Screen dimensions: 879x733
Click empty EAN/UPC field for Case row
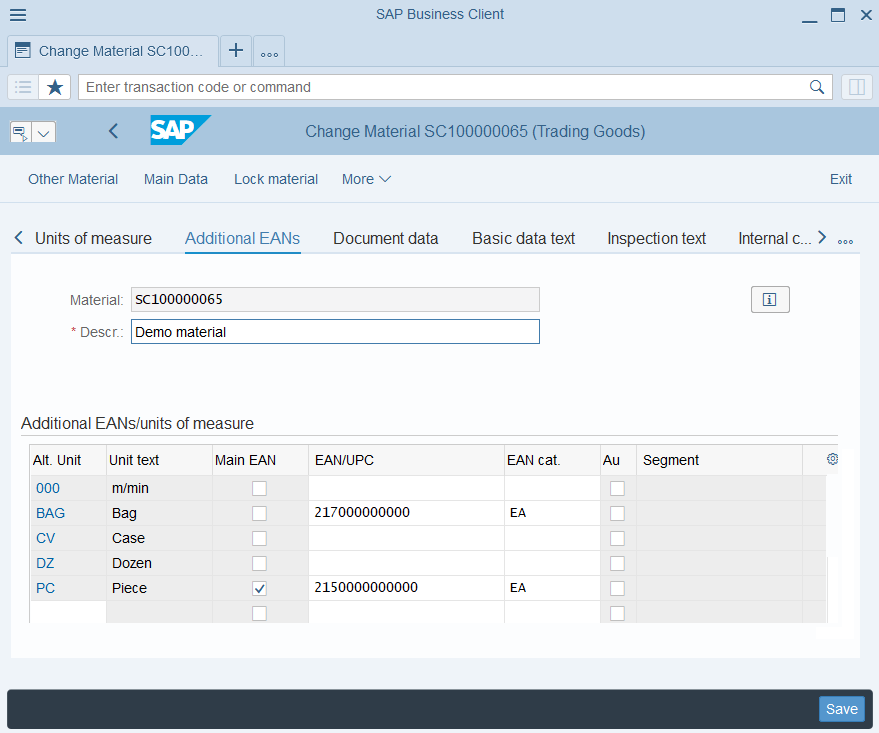[x=406, y=538]
